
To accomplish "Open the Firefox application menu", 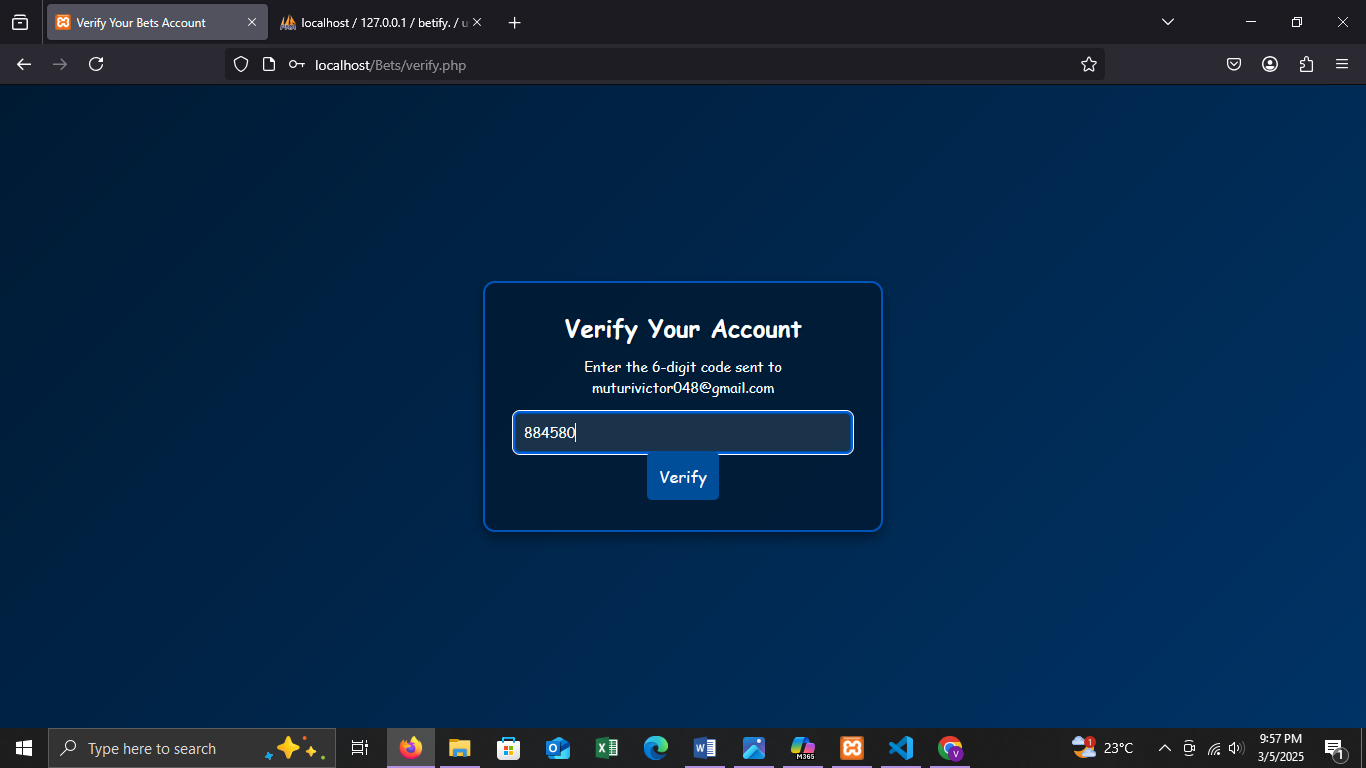I will coord(1342,64).
